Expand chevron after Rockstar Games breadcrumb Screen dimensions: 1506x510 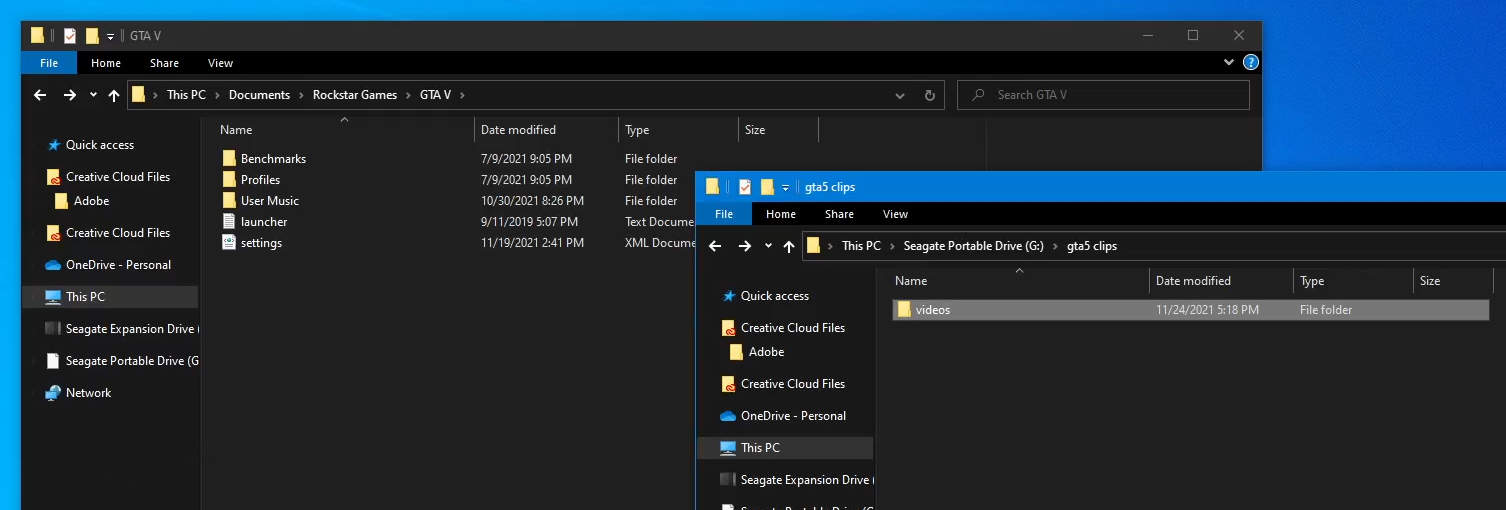click(x=407, y=95)
